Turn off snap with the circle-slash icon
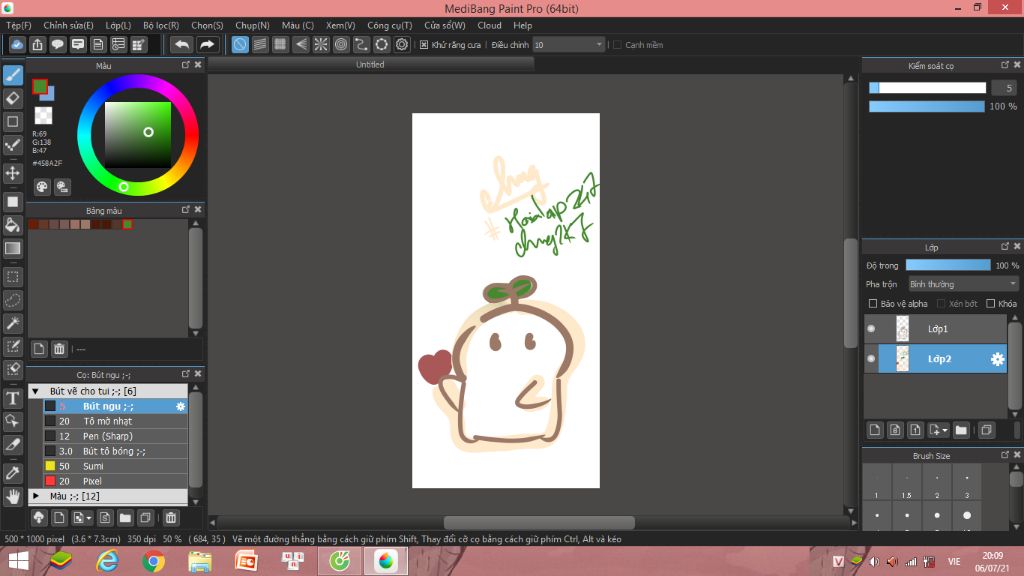1024x576 pixels. [240, 44]
